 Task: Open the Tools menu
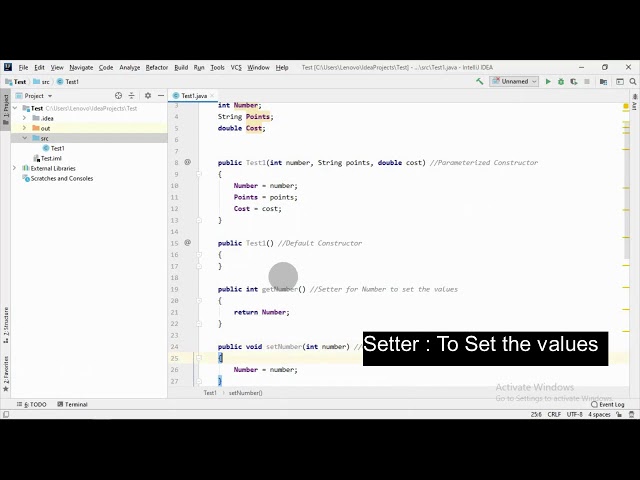coord(217,67)
